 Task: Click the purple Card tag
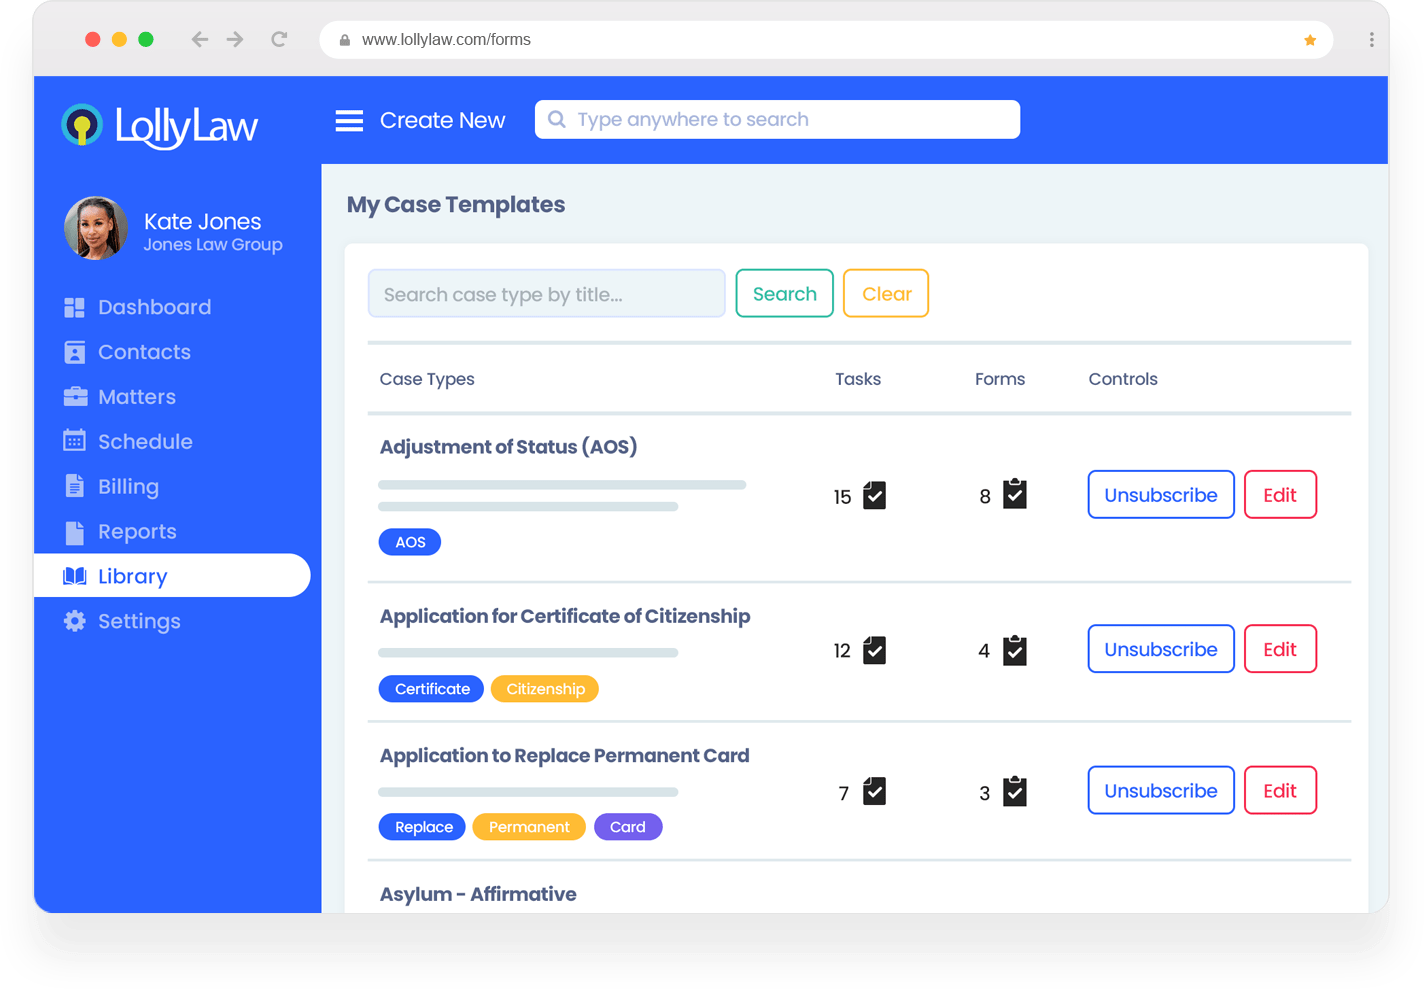click(628, 827)
